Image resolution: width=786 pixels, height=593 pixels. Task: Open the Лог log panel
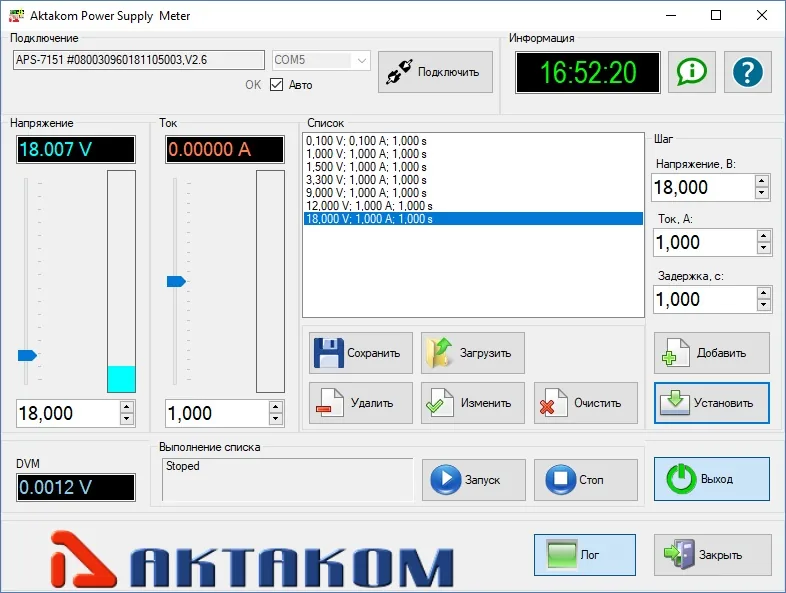(585, 555)
